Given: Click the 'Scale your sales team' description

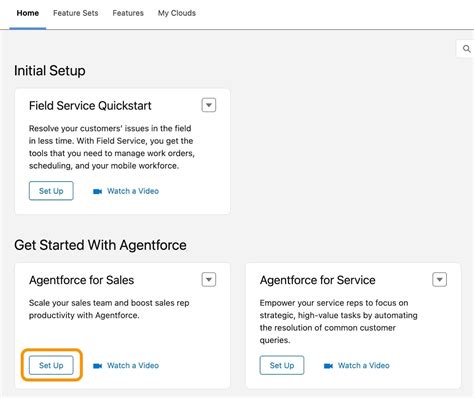Looking at the screenshot, I should pos(109,309).
